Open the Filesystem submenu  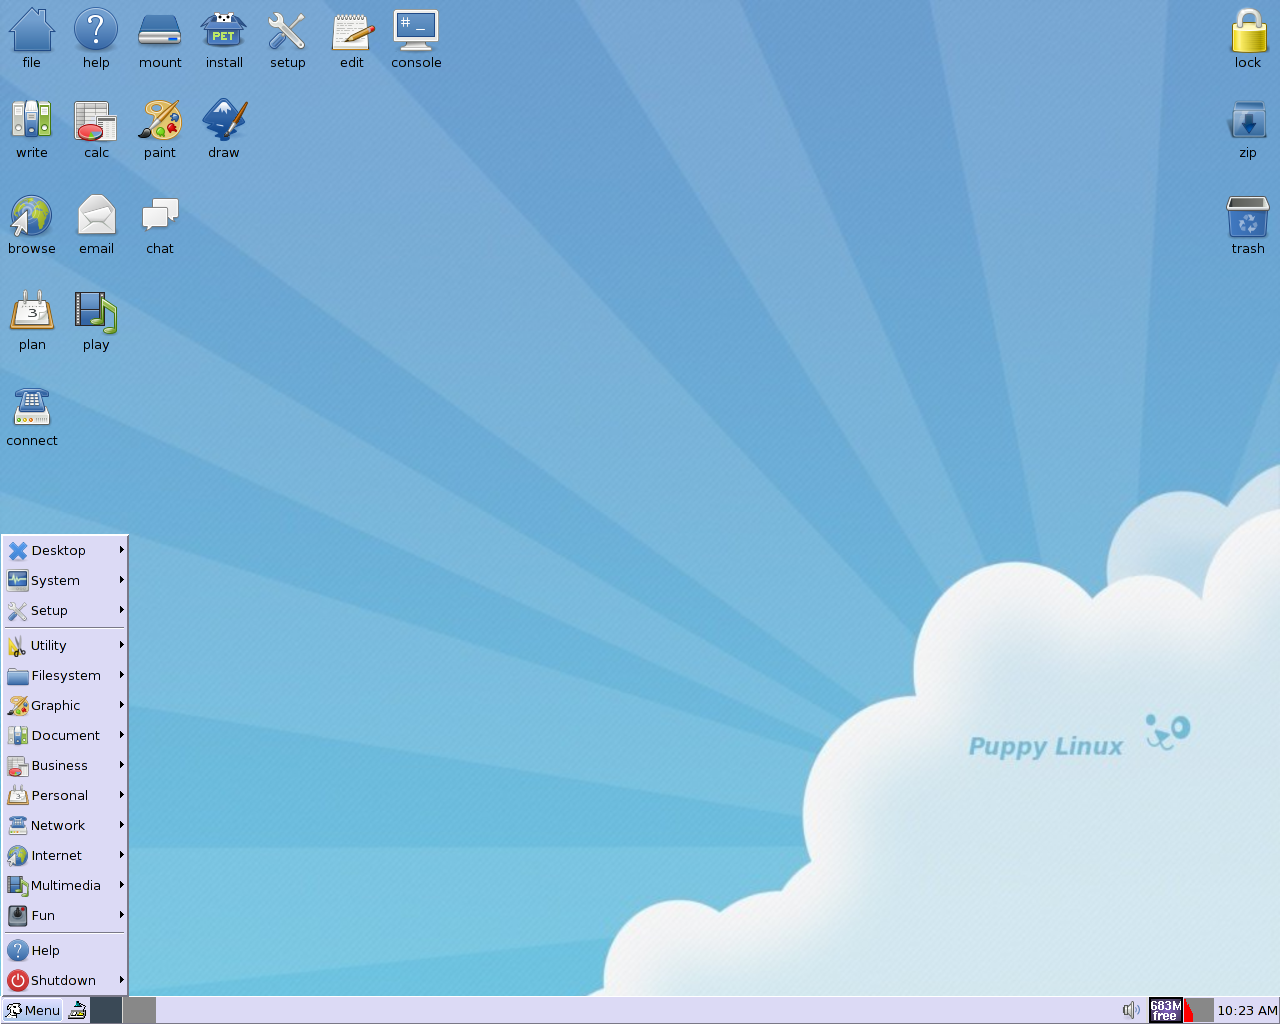[65, 675]
